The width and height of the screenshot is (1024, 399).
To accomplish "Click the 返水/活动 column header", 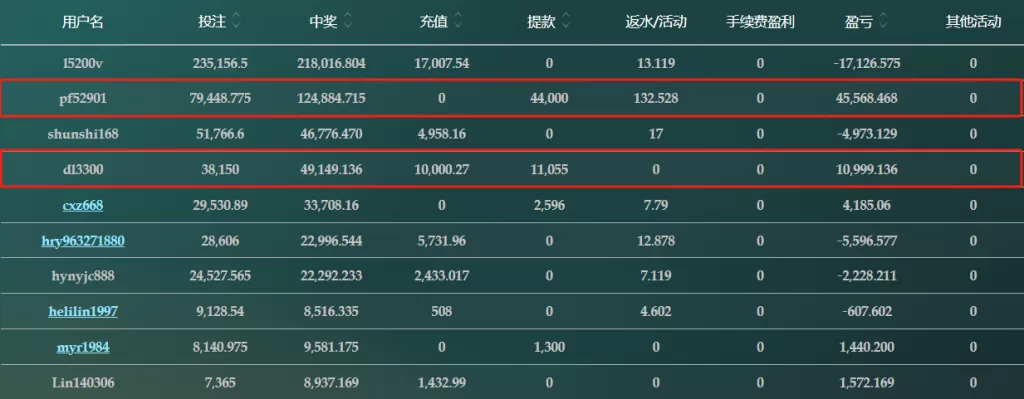I will tap(656, 22).
